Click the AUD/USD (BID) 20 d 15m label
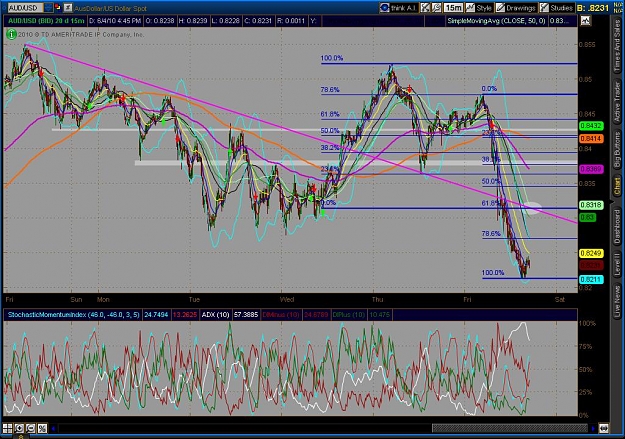Image resolution: width=625 pixels, height=439 pixels. pyautogui.click(x=47, y=21)
